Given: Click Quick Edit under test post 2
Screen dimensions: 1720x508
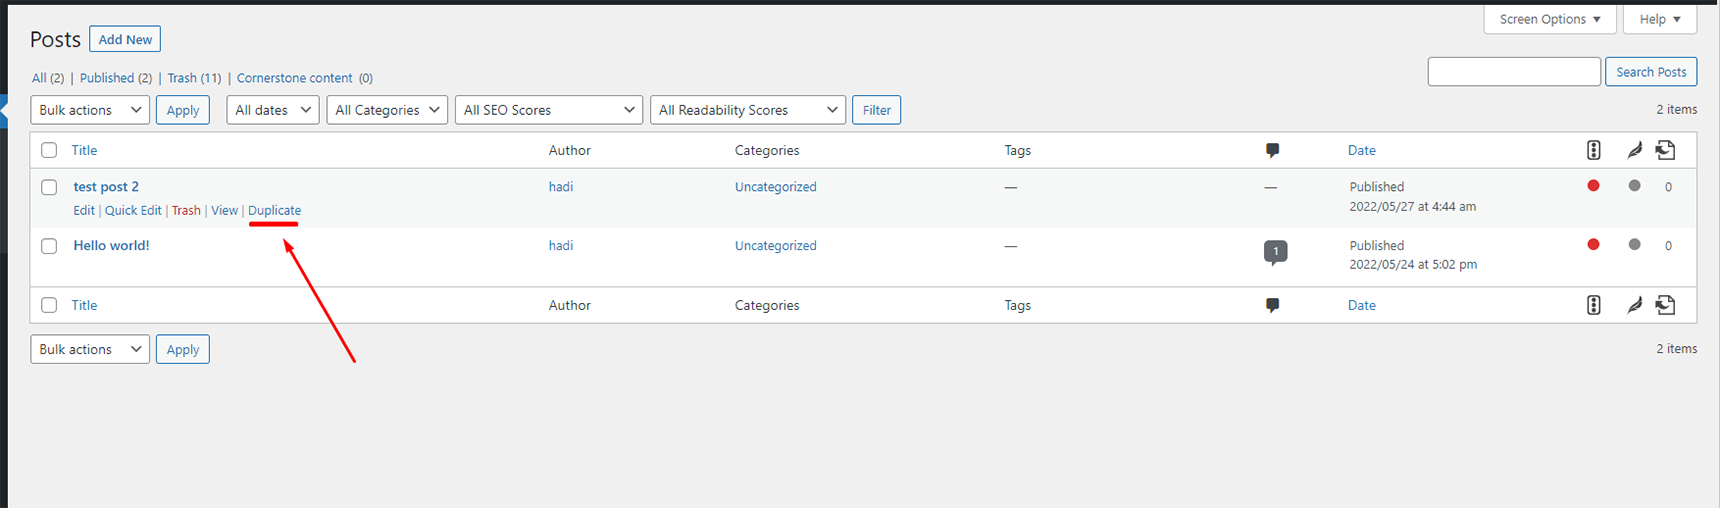Looking at the screenshot, I should pos(133,210).
